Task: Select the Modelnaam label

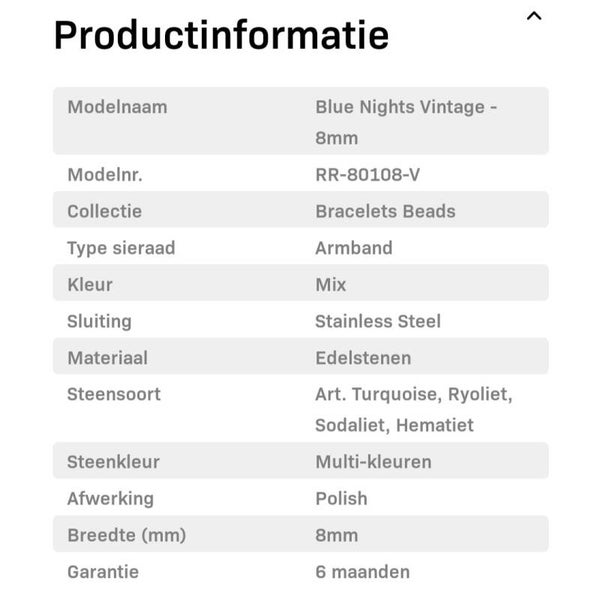Action: pyautogui.click(x=117, y=107)
